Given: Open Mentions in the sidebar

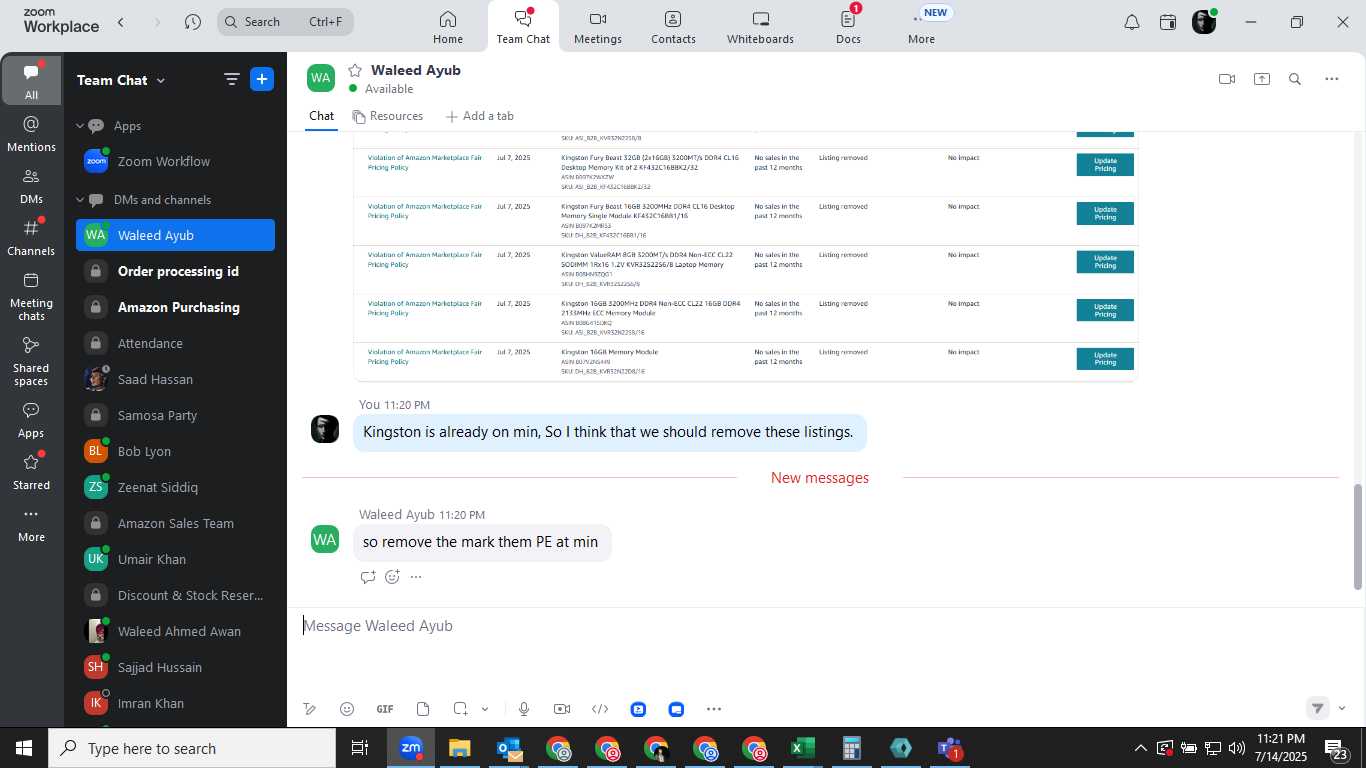Looking at the screenshot, I should pos(31,133).
